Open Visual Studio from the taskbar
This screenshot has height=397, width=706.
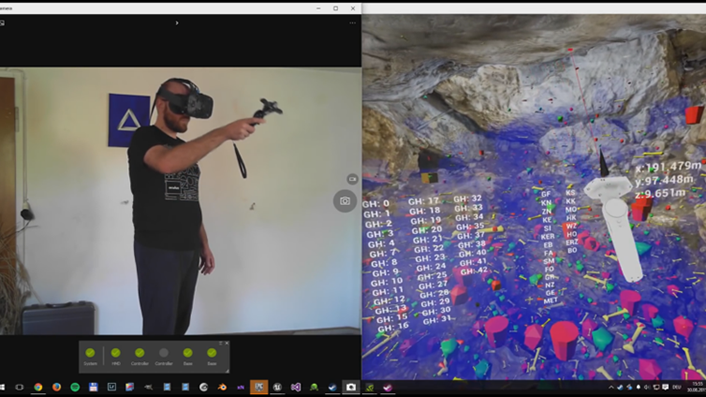tap(295, 387)
